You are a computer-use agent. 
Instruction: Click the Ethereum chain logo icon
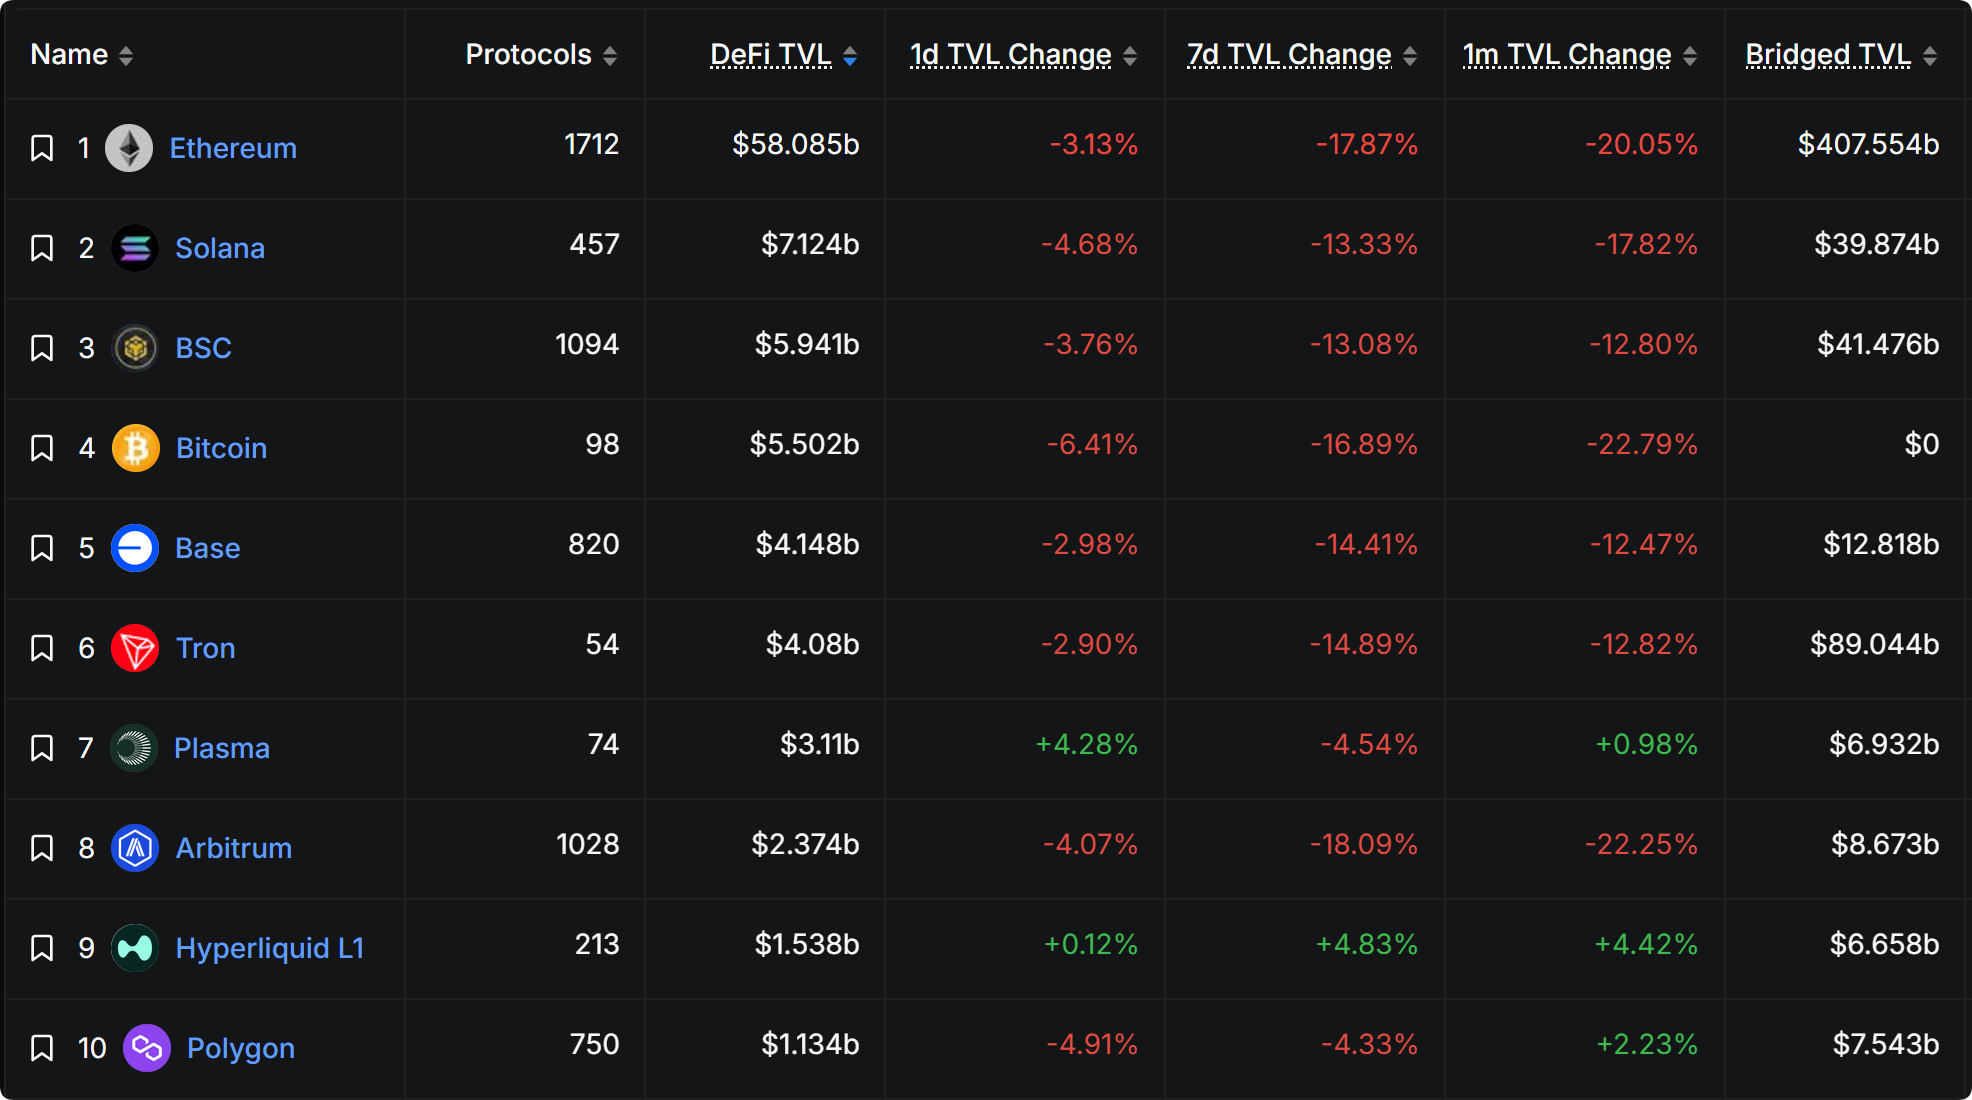point(129,148)
